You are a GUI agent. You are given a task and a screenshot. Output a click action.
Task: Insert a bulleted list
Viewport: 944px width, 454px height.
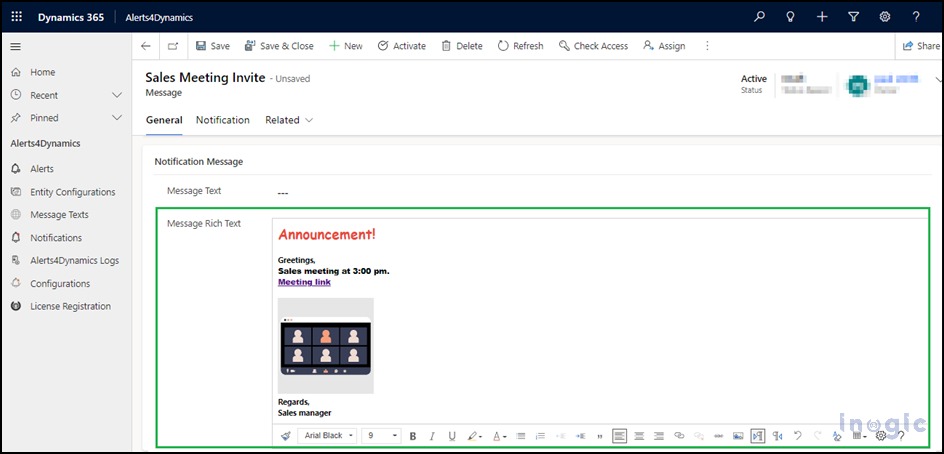(521, 435)
